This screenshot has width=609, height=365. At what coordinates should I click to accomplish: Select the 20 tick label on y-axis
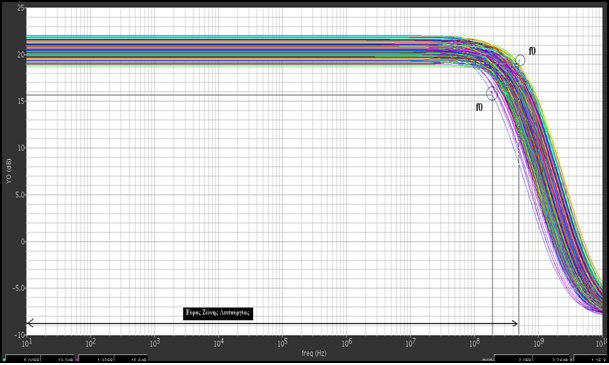click(x=21, y=55)
